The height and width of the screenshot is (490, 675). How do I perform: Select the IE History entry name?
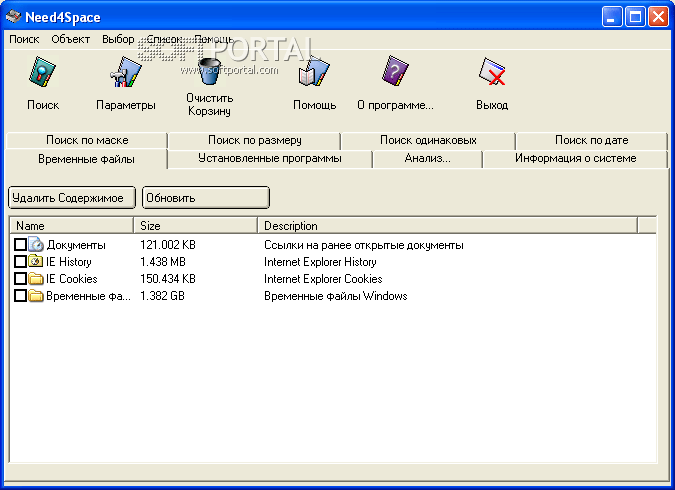point(69,262)
